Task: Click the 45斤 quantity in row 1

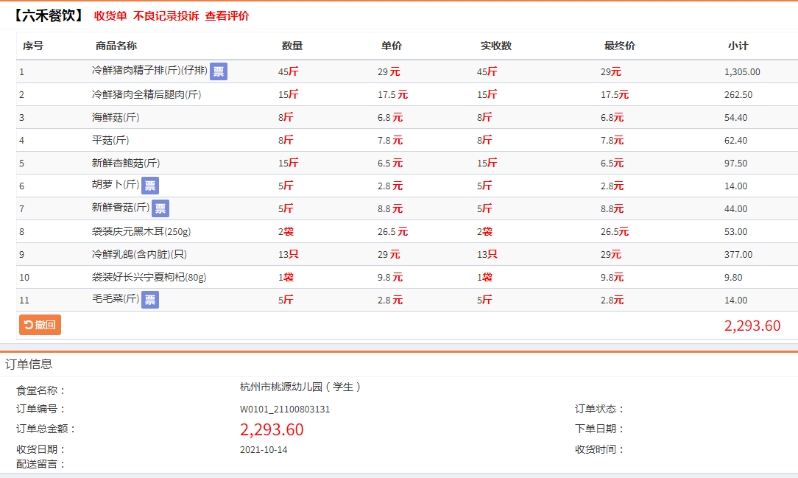Action: [288, 72]
